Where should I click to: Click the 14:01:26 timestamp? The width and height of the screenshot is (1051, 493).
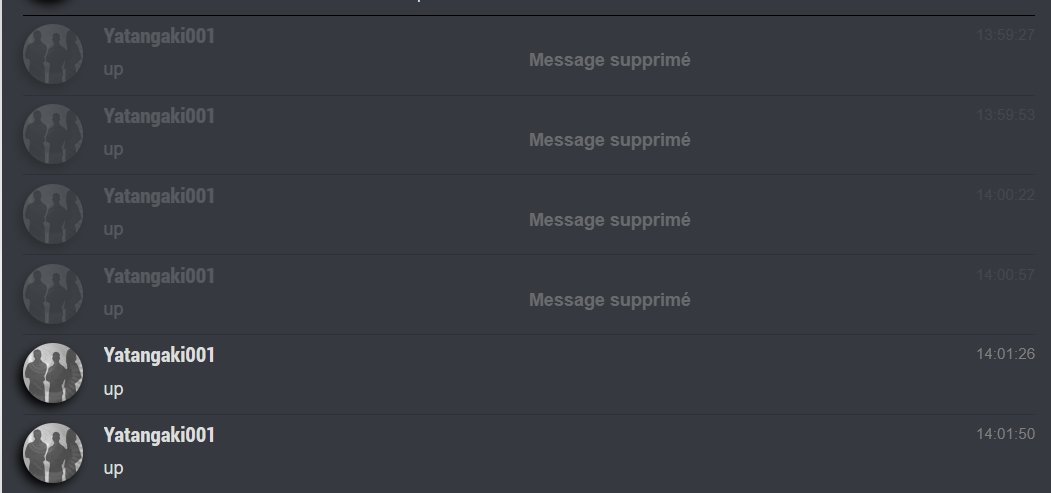click(1005, 353)
